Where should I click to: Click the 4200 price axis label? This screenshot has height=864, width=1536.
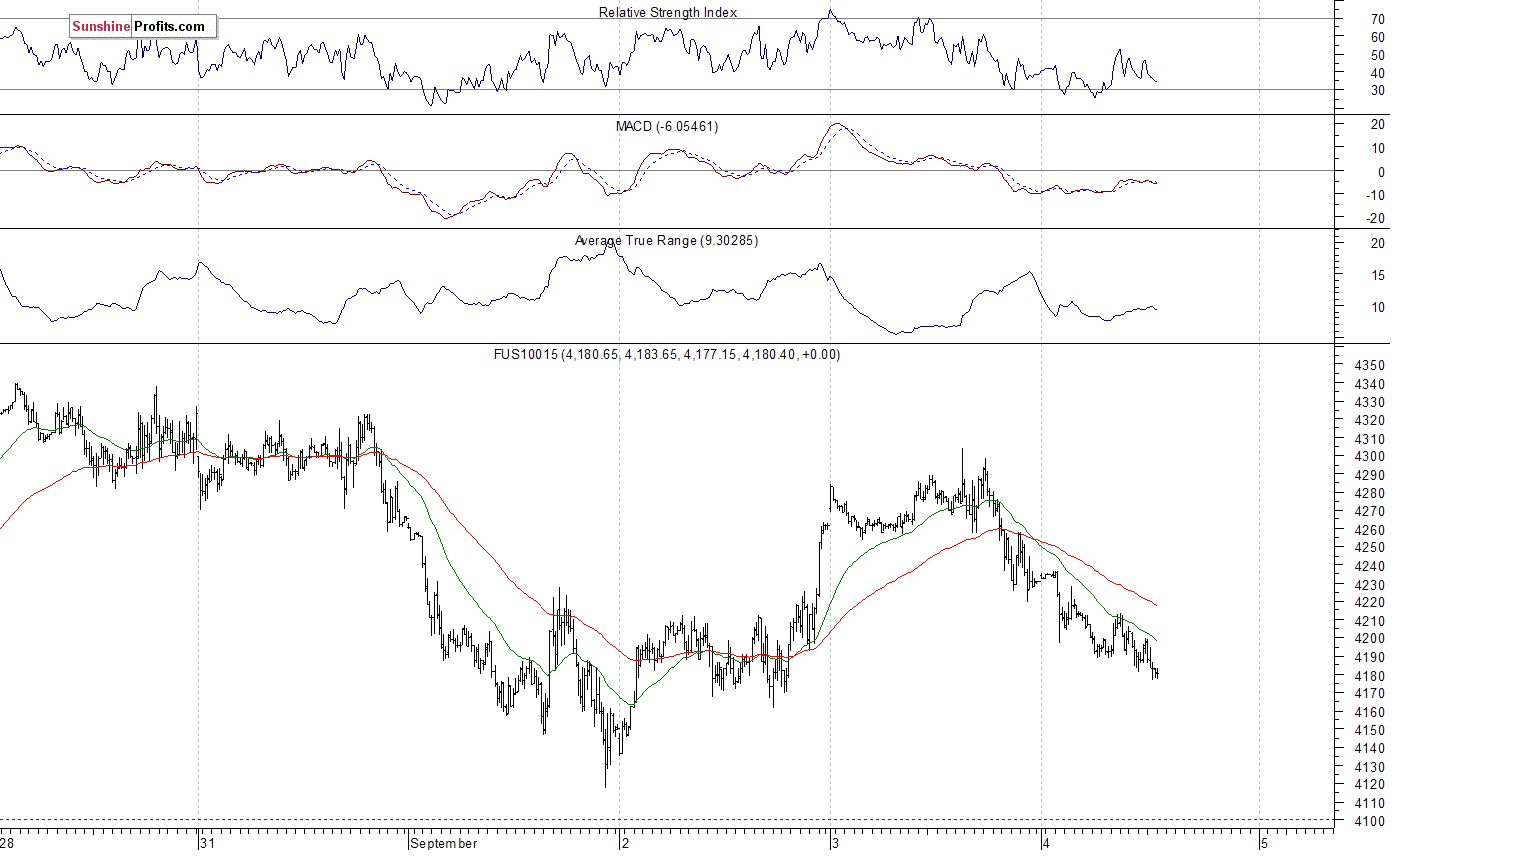1370,638
